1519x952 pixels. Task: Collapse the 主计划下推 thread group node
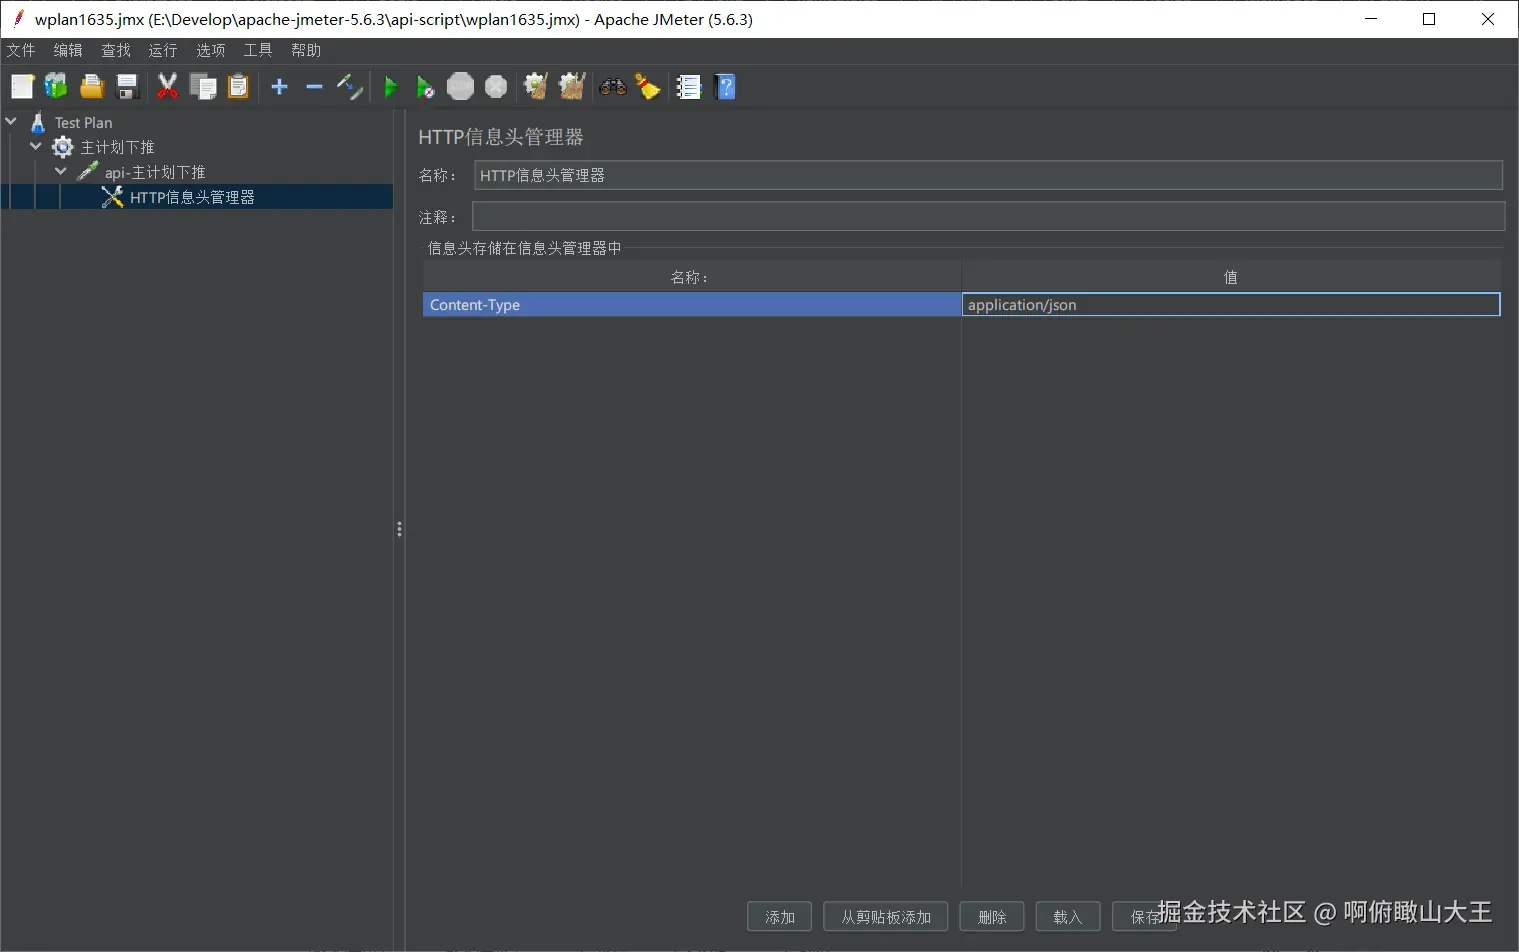36,147
